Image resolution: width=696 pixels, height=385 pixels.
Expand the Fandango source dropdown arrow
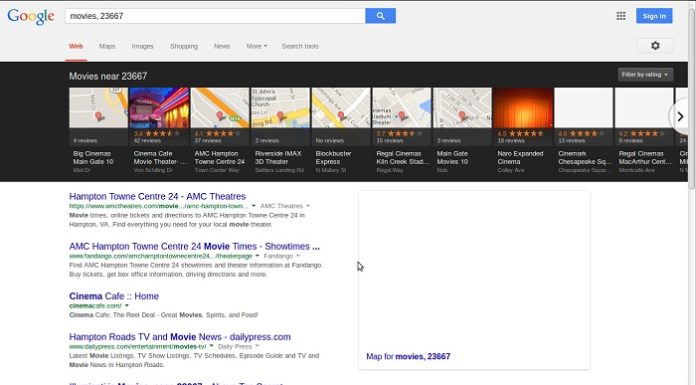pos(298,256)
